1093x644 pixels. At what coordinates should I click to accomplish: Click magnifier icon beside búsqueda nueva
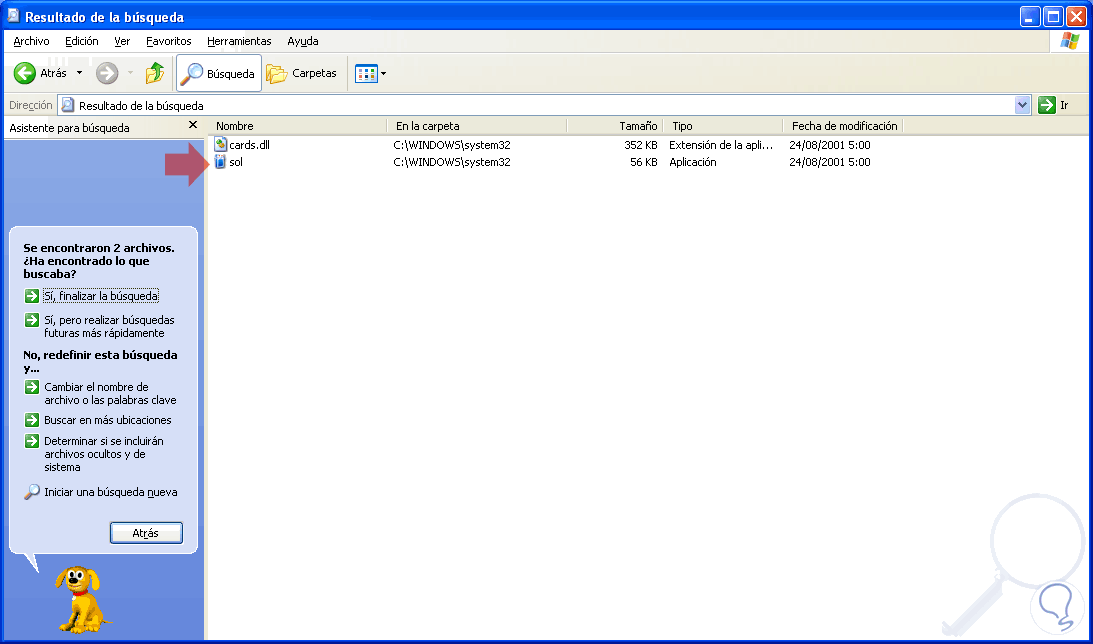pyautogui.click(x=31, y=492)
